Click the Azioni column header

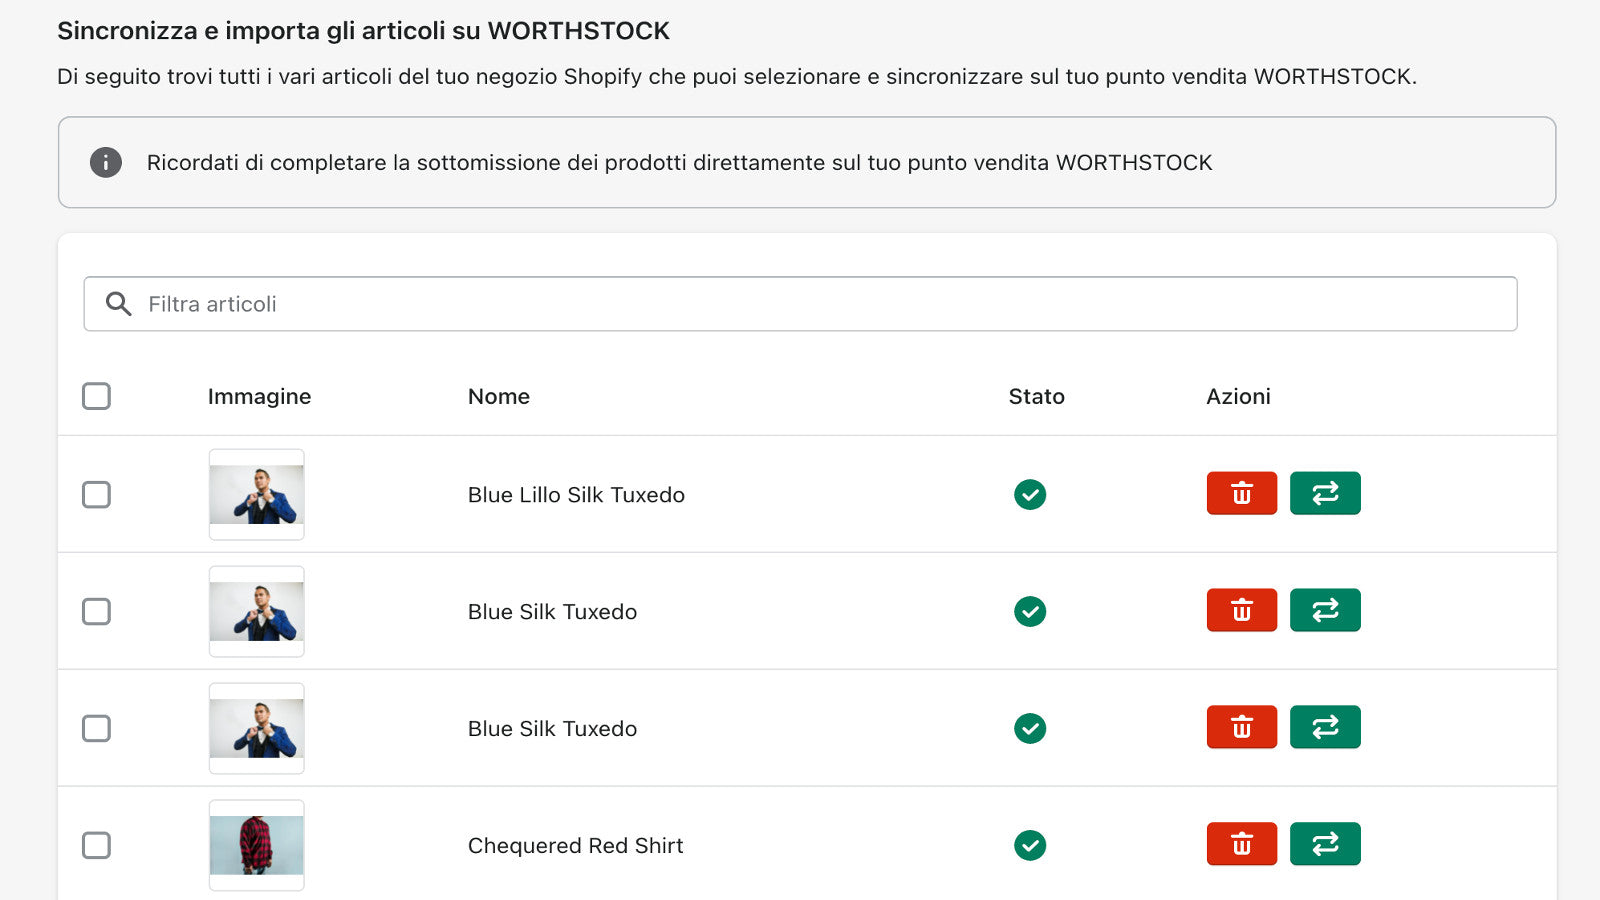[x=1238, y=396]
